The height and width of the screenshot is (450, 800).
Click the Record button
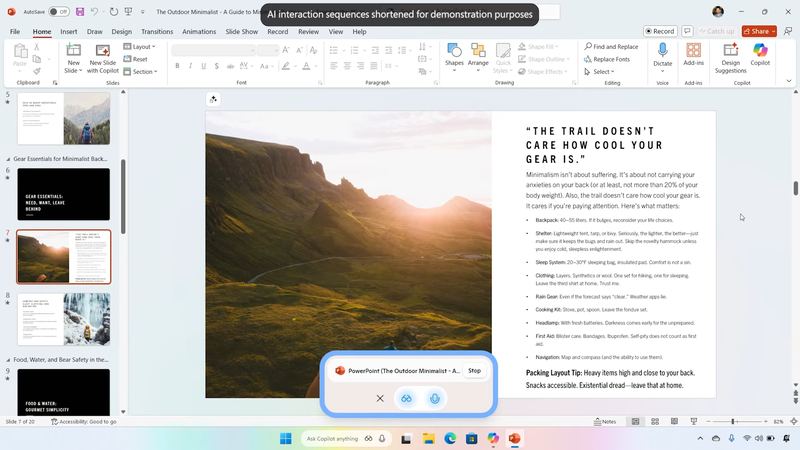pos(660,31)
